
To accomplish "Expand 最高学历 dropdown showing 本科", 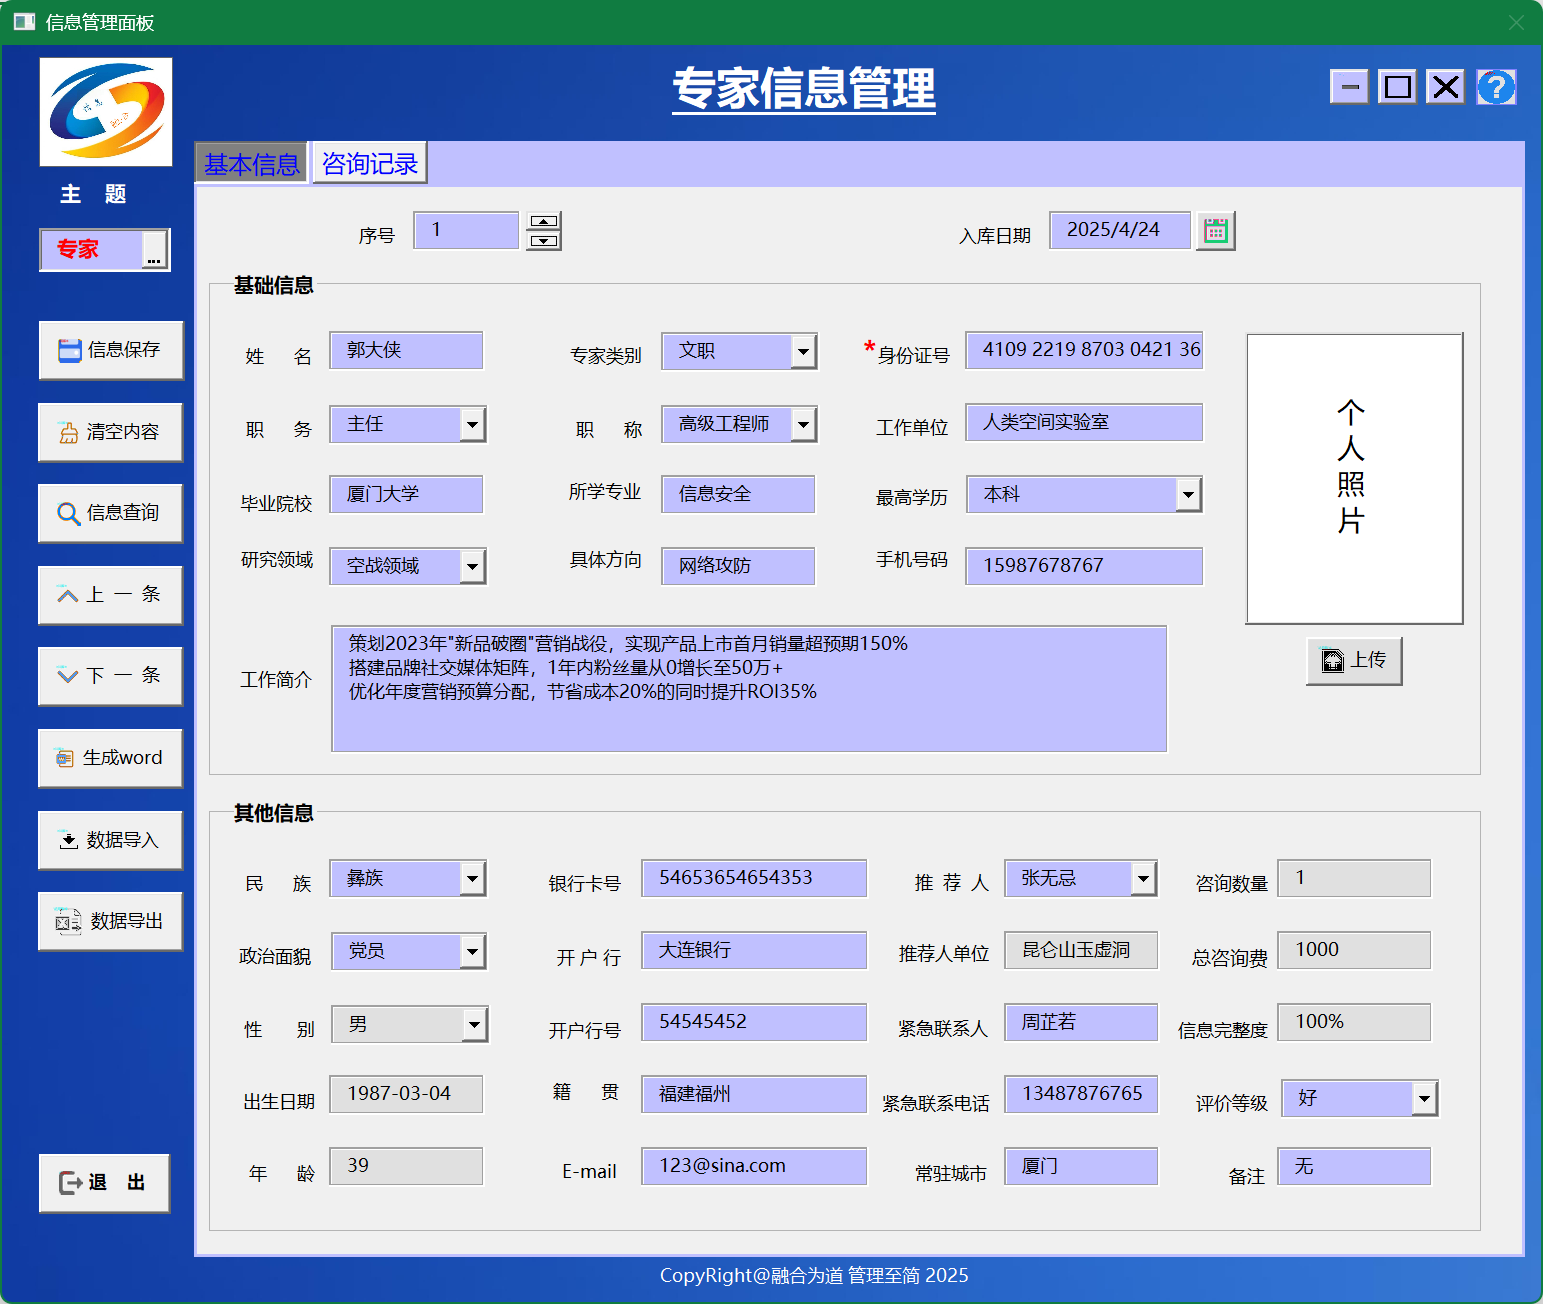I will tap(1187, 495).
